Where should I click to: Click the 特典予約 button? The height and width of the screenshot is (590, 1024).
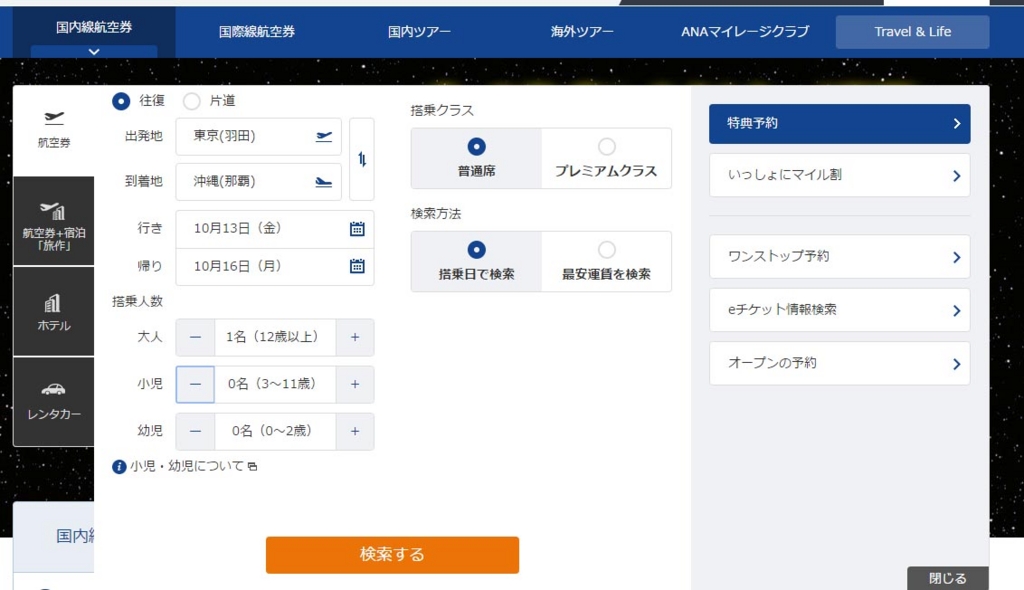[x=839, y=124]
